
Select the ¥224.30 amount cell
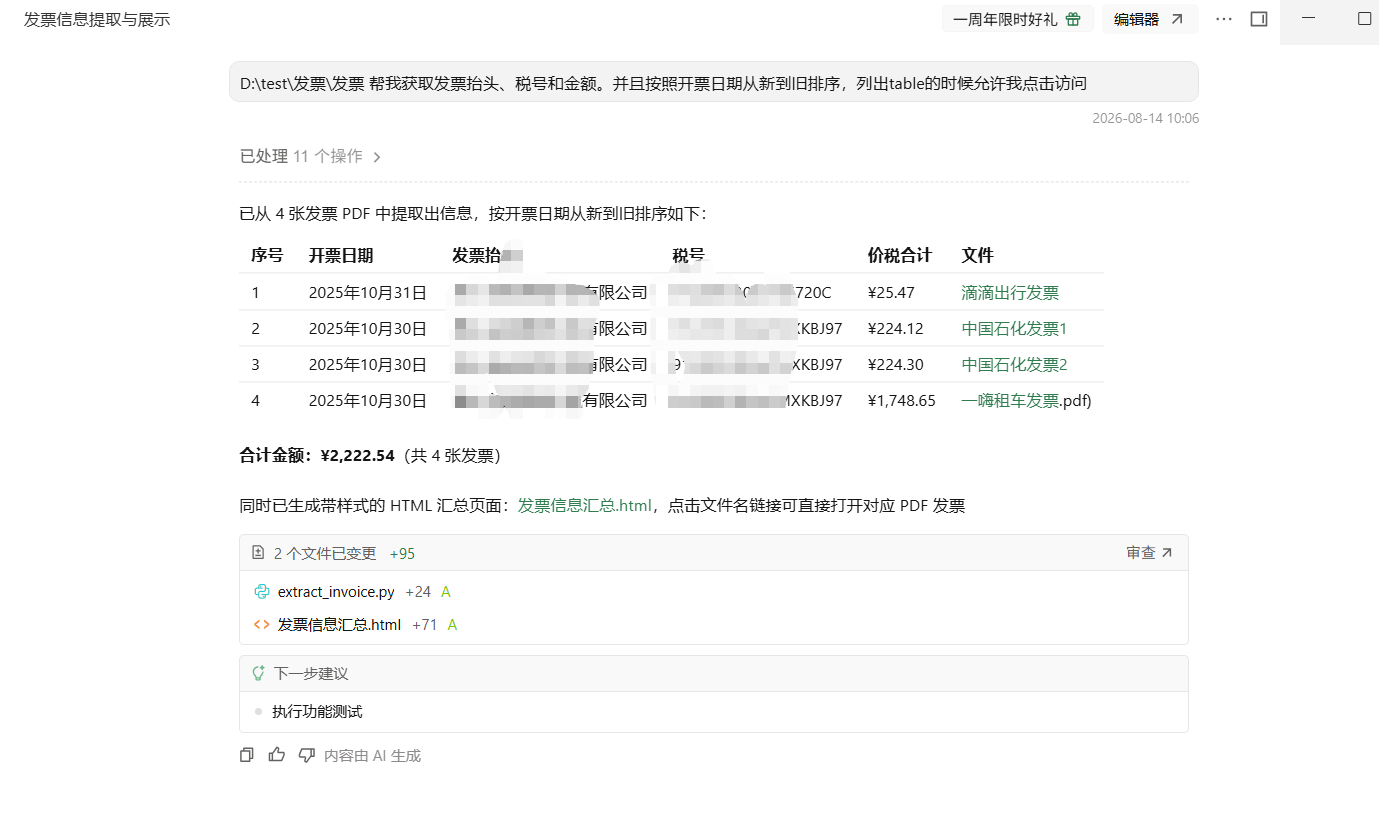(895, 365)
